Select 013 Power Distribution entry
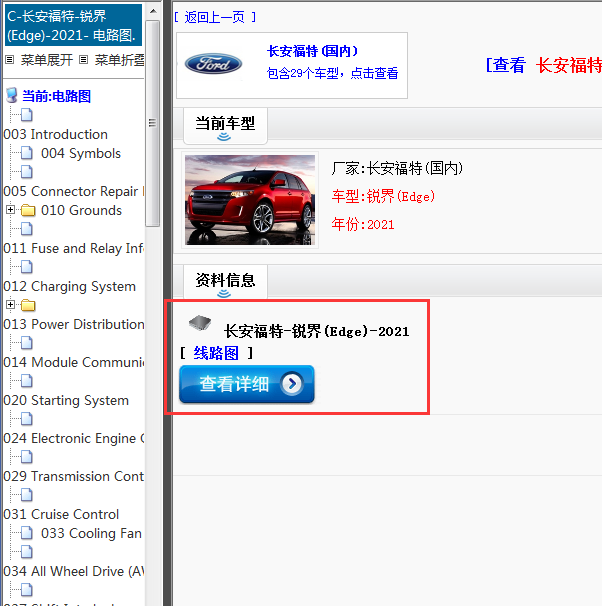The height and width of the screenshot is (606, 602). (x=73, y=324)
